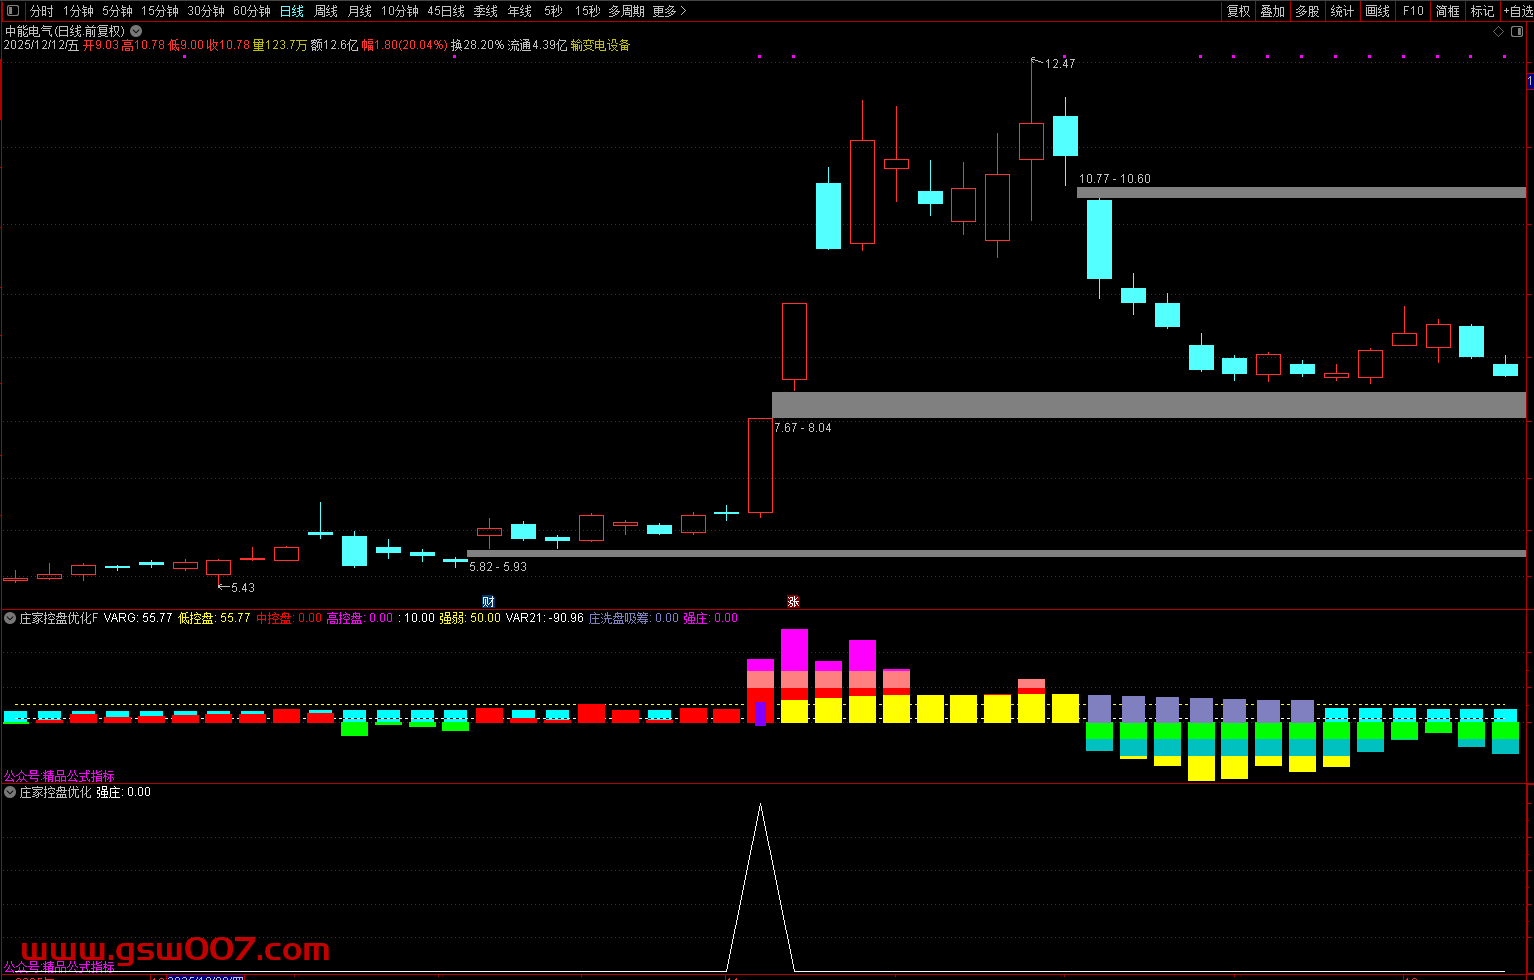Click the 10.77 - 10.60 gray price band
The width and height of the screenshot is (1534, 980).
[x=1300, y=192]
